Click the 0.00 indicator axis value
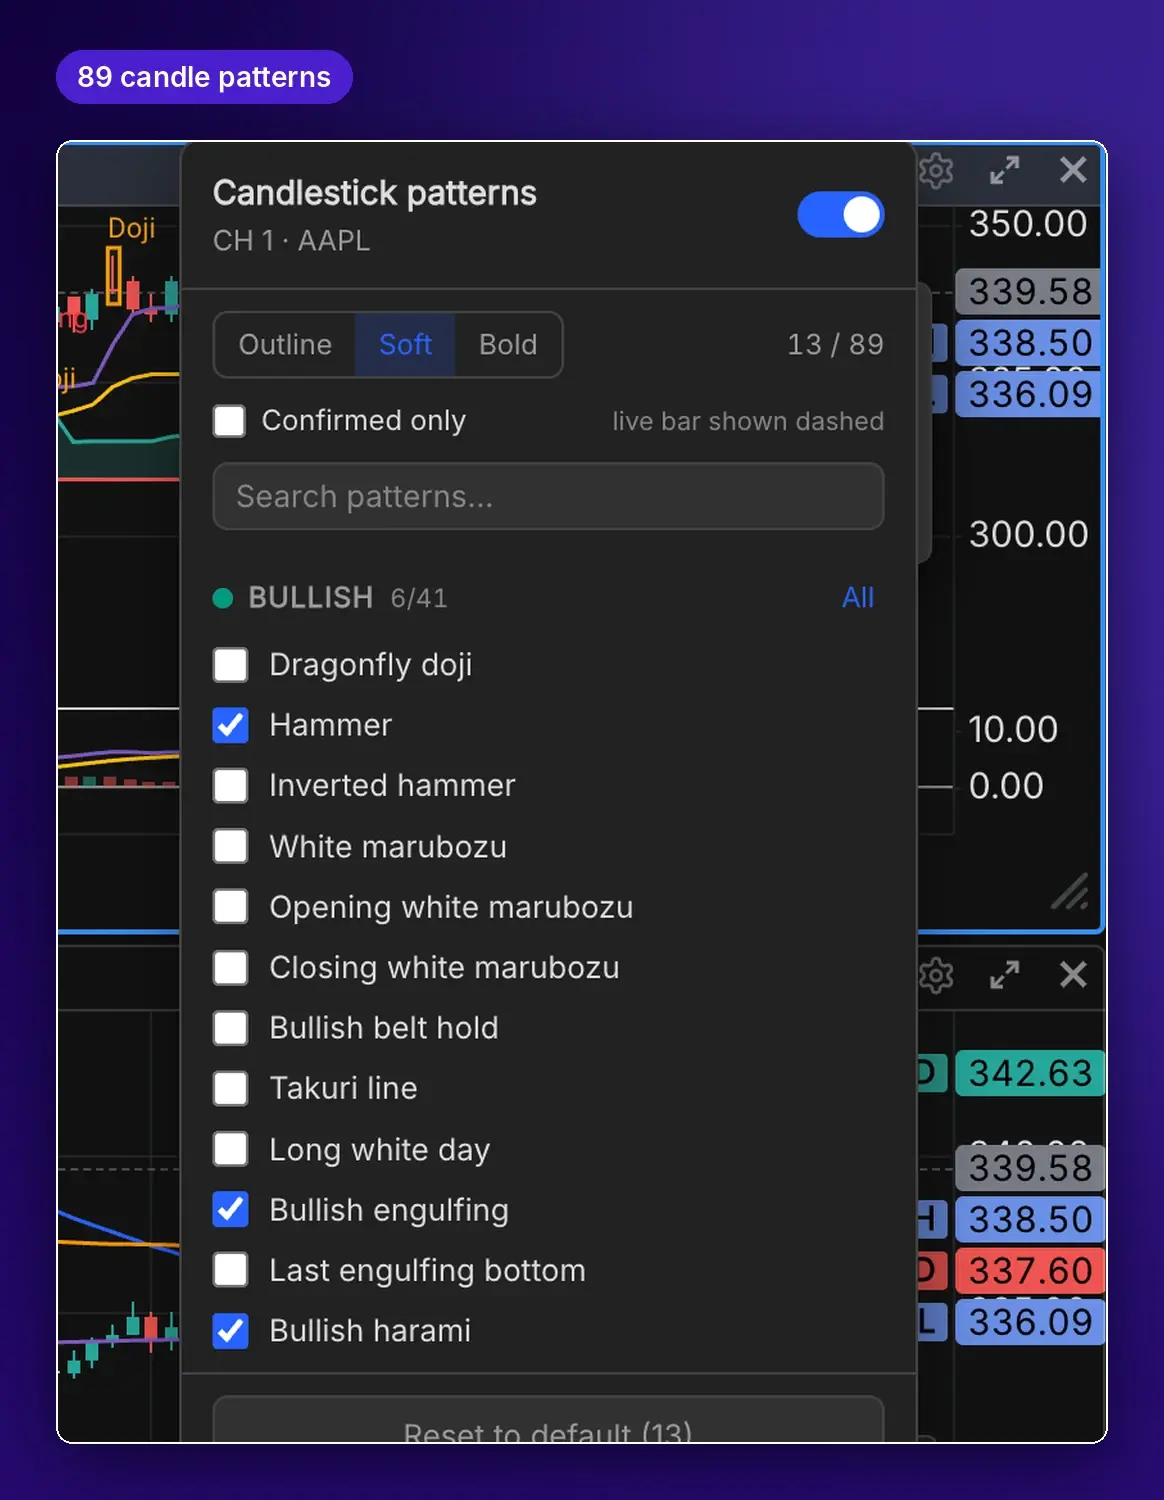Image resolution: width=1164 pixels, height=1500 pixels. (1006, 786)
